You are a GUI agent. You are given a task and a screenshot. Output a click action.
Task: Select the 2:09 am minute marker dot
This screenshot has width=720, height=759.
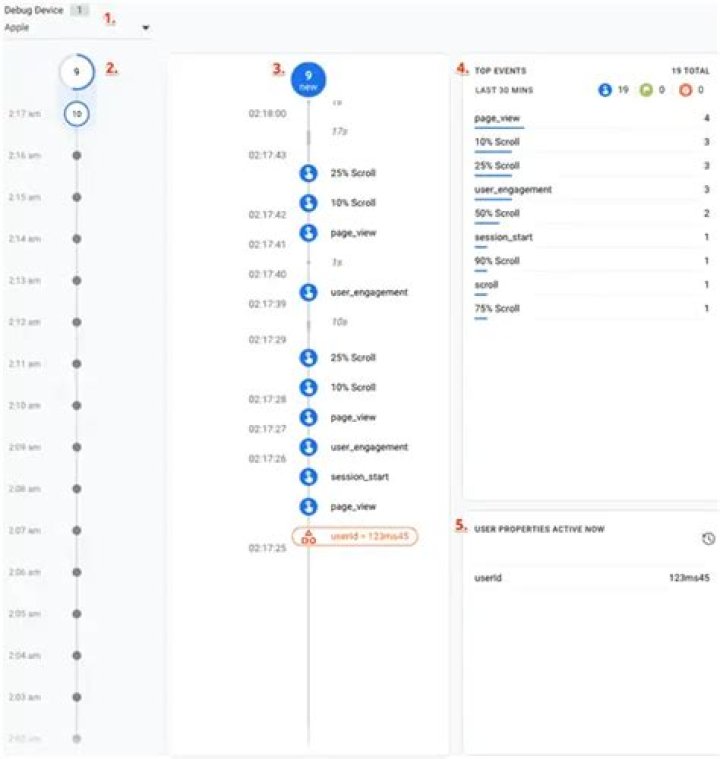[77, 447]
